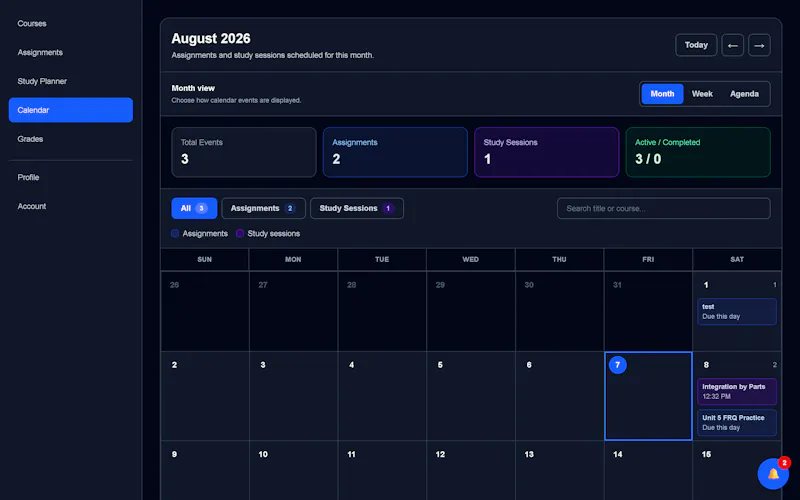
Task: Switch to Week view
Action: point(702,94)
